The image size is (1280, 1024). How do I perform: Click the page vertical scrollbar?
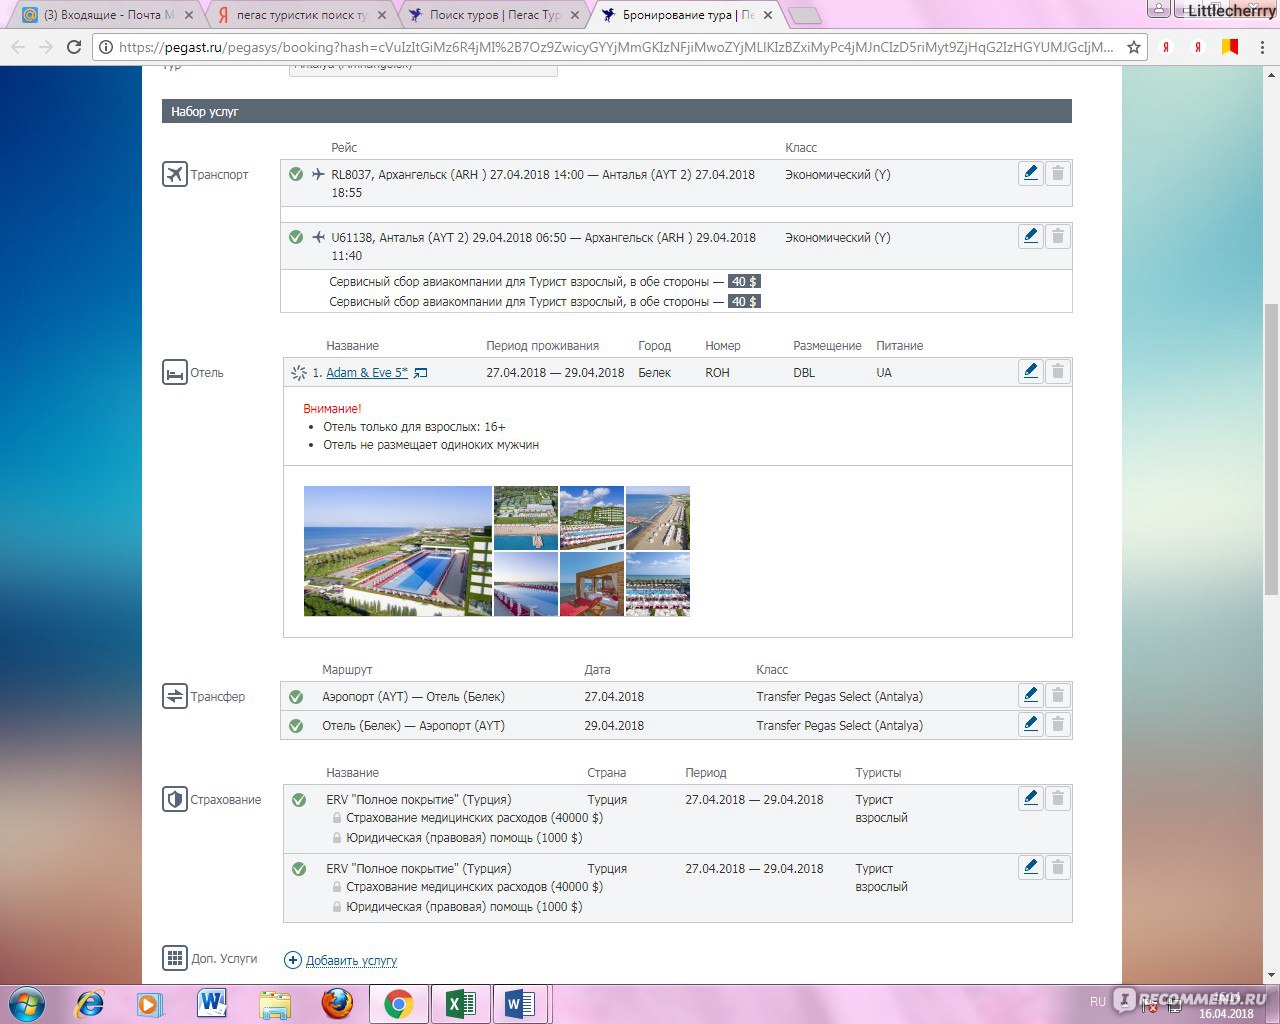1271,450
